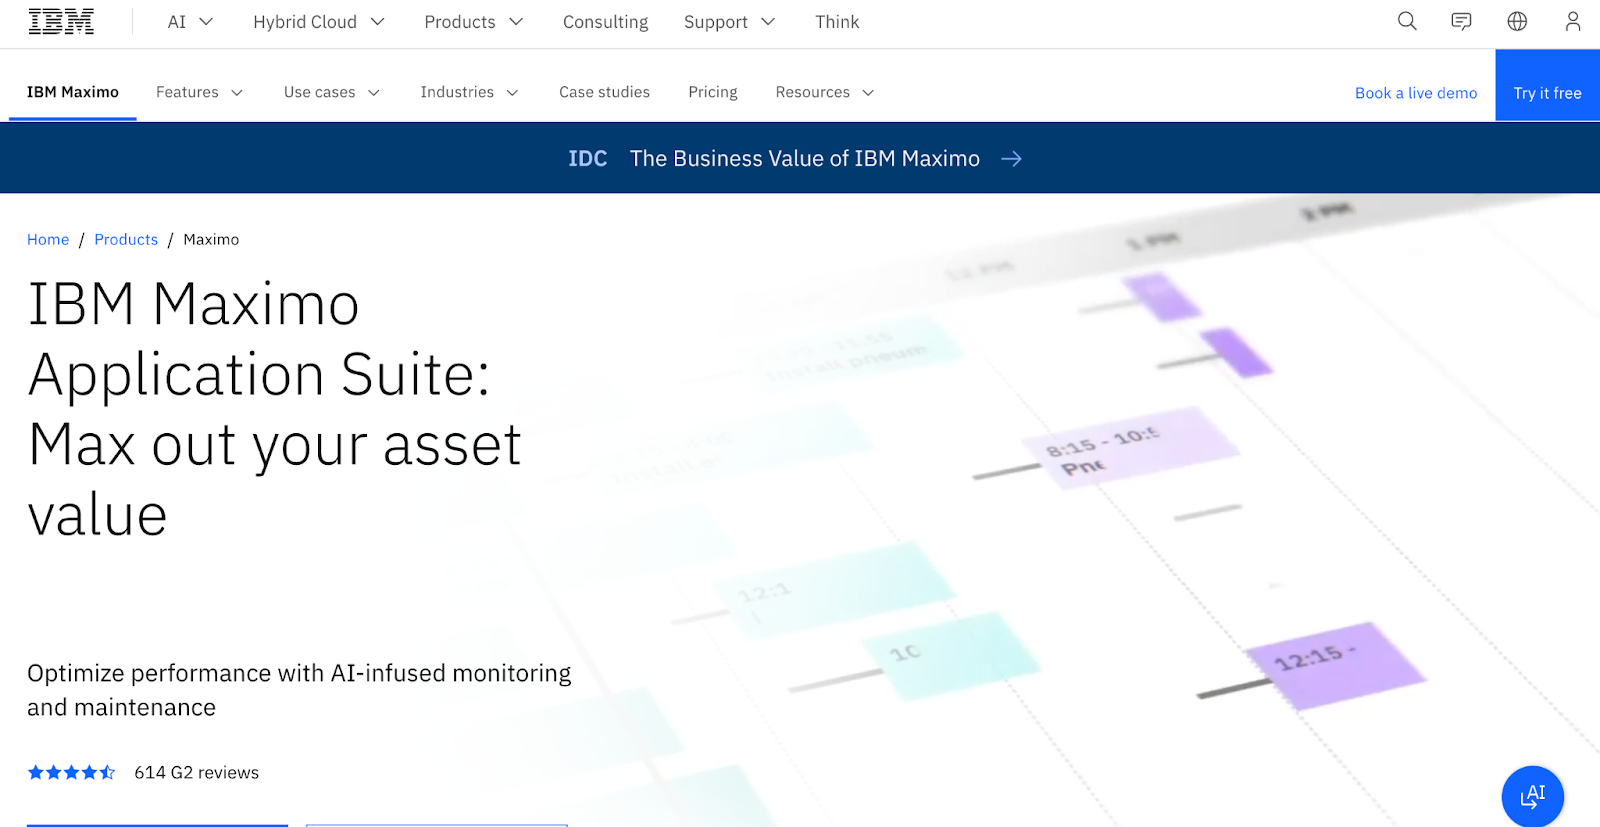This screenshot has height=827, width=1600.
Task: Open the Pricing tab
Action: pos(713,92)
